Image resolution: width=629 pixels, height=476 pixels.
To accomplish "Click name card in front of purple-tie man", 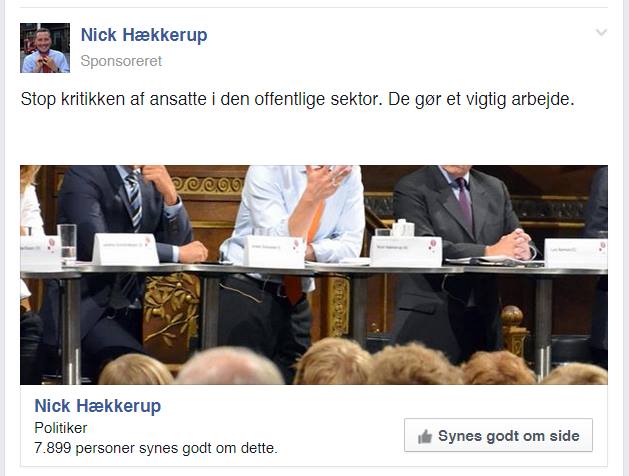I will pos(406,251).
